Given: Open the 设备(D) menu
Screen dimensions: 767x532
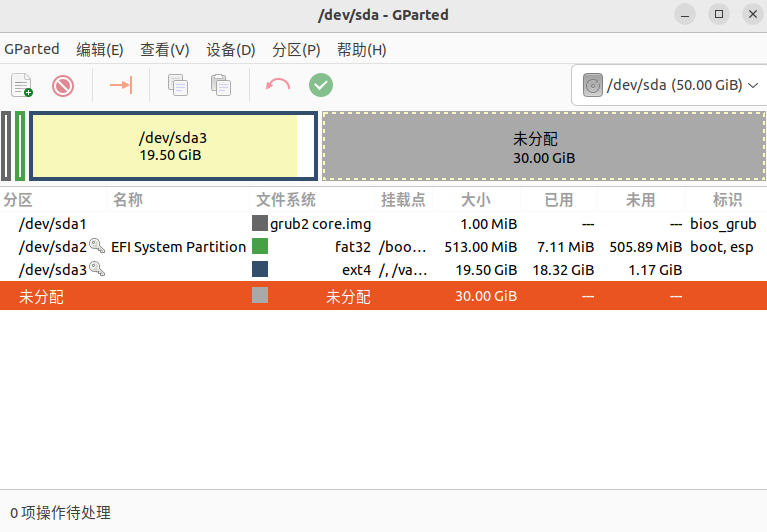Looking at the screenshot, I should click(x=231, y=49).
